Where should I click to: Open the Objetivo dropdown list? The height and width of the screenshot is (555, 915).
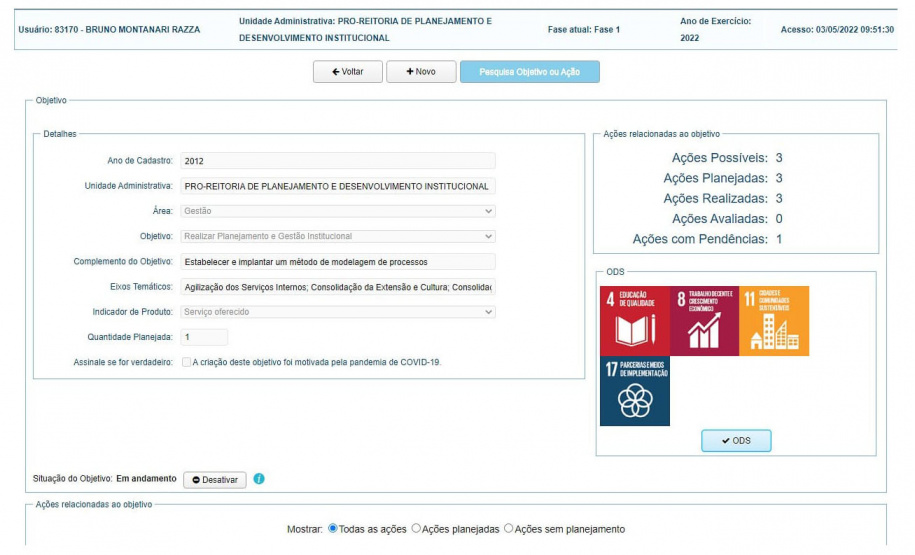[338, 236]
